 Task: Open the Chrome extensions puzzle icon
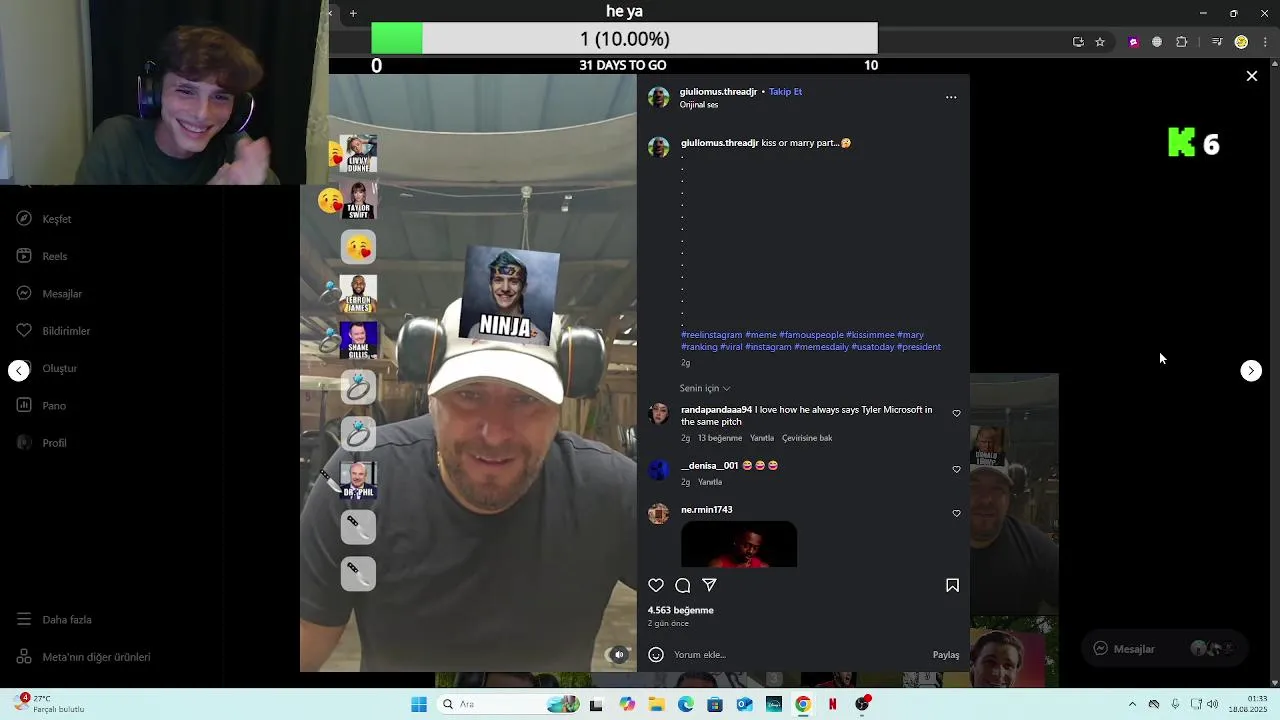pos(1182,42)
